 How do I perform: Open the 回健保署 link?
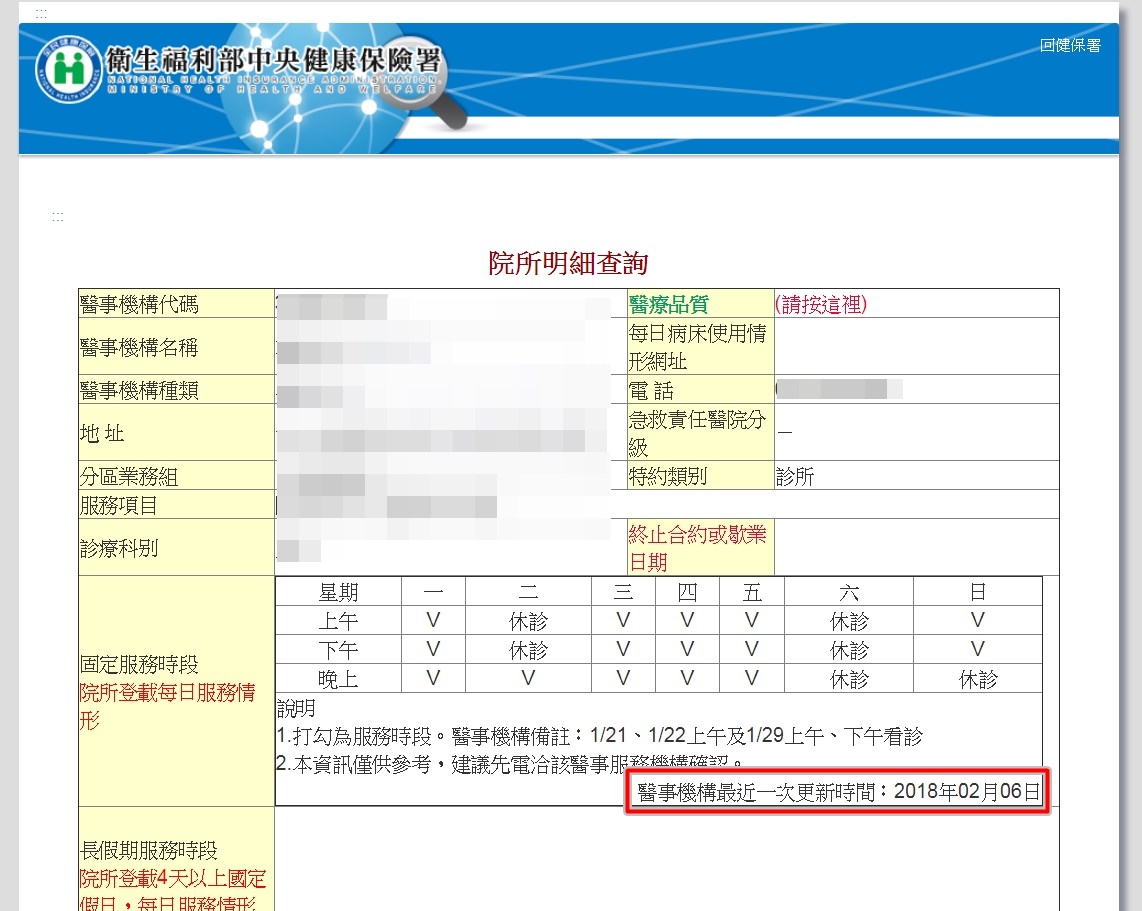click(x=1069, y=45)
